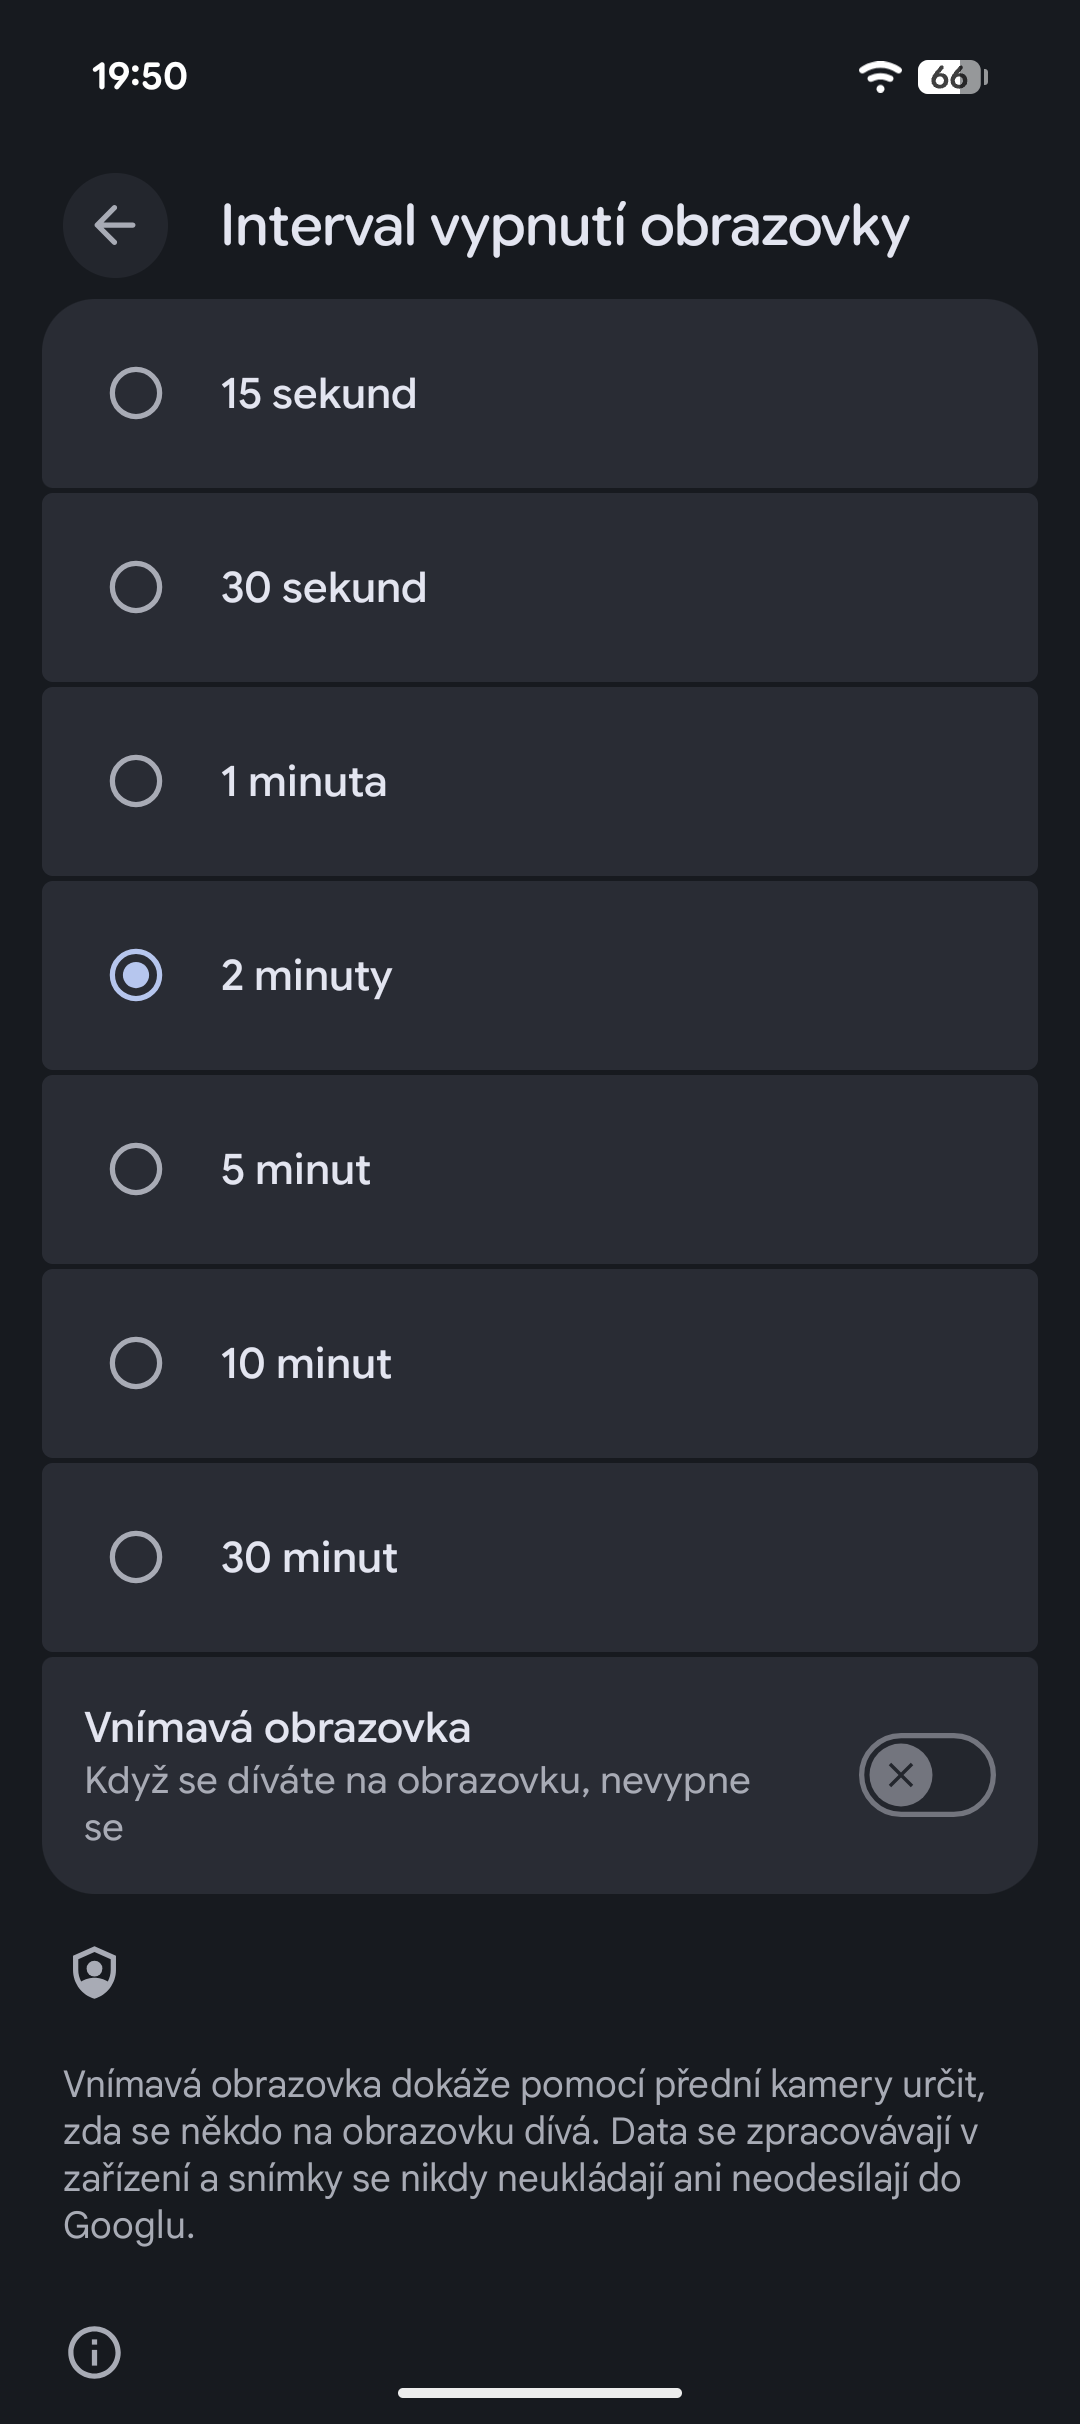Viewport: 1080px width, 2424px height.
Task: Tap the Interval vypnutí obrazovky page title
Action: [x=565, y=226]
